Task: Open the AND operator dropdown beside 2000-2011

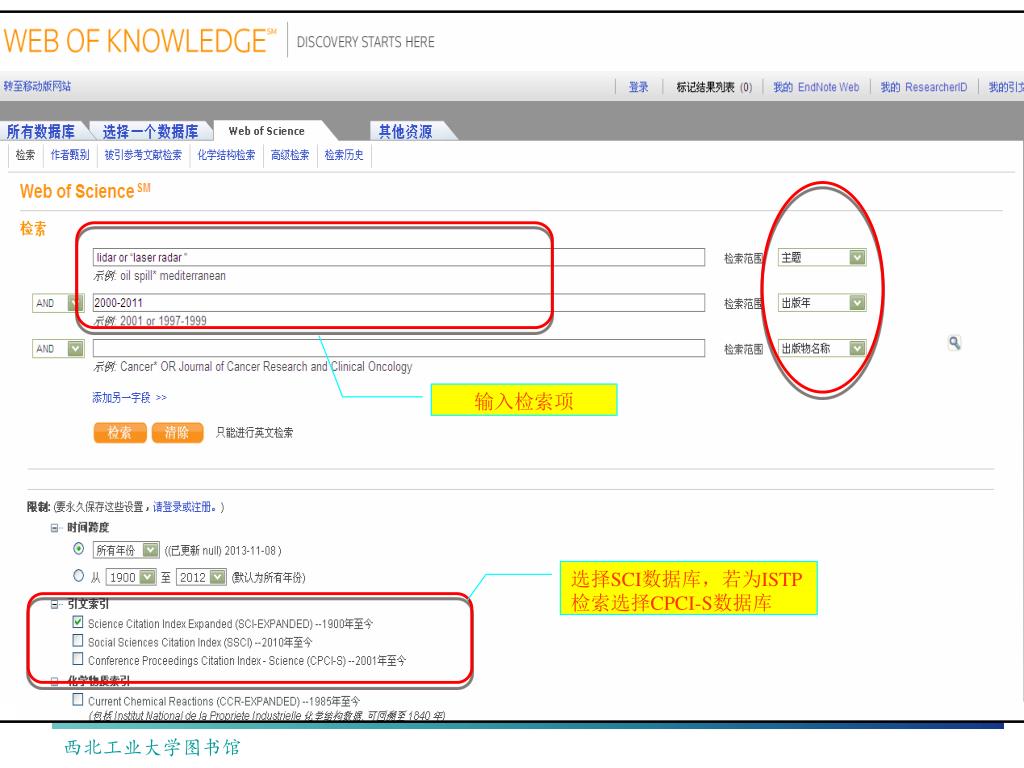Action: [57, 303]
